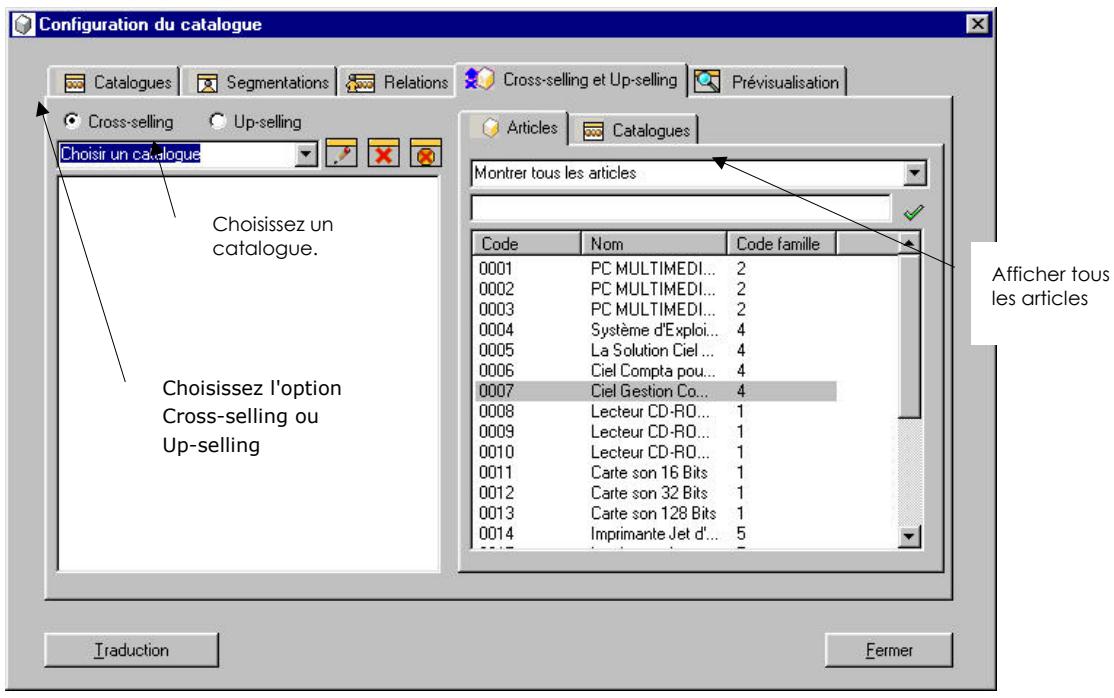Click the edit pencil icon beside catalogue dropdown

341,154
